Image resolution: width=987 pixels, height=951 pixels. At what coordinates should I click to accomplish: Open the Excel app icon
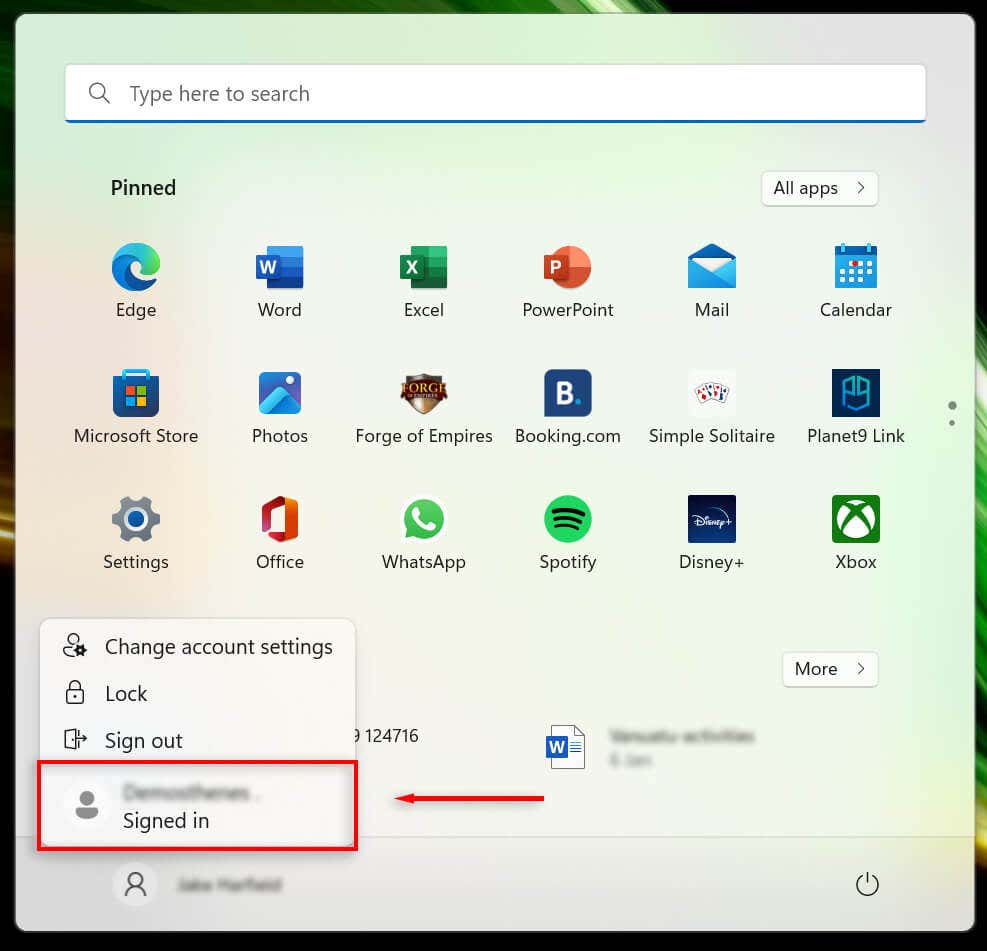(424, 281)
